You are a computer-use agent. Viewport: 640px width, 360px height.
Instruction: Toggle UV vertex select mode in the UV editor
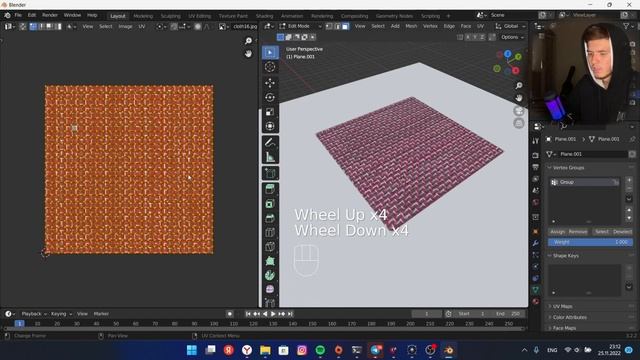[x=33, y=27]
